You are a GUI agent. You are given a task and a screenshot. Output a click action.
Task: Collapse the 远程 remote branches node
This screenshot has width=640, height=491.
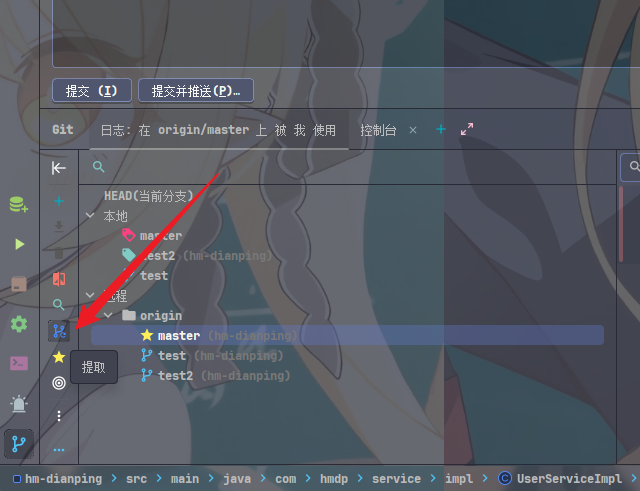90,295
